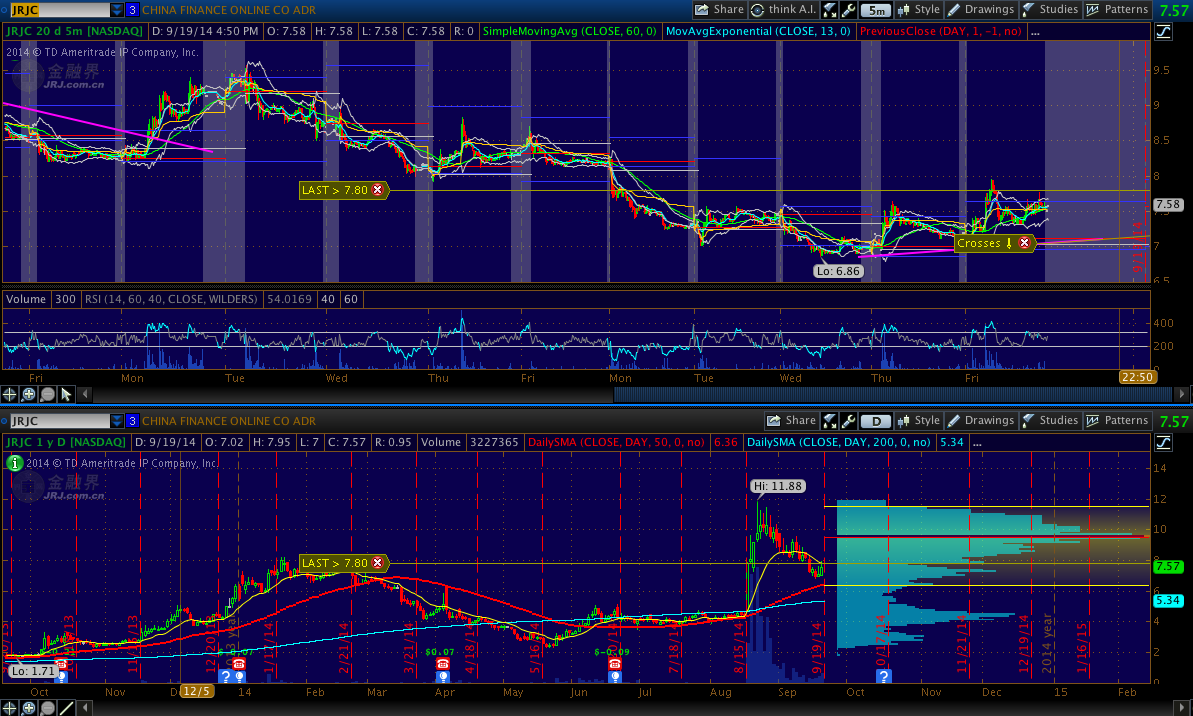
Task: Click the blue link color box numbered 3
Action: tap(132, 10)
